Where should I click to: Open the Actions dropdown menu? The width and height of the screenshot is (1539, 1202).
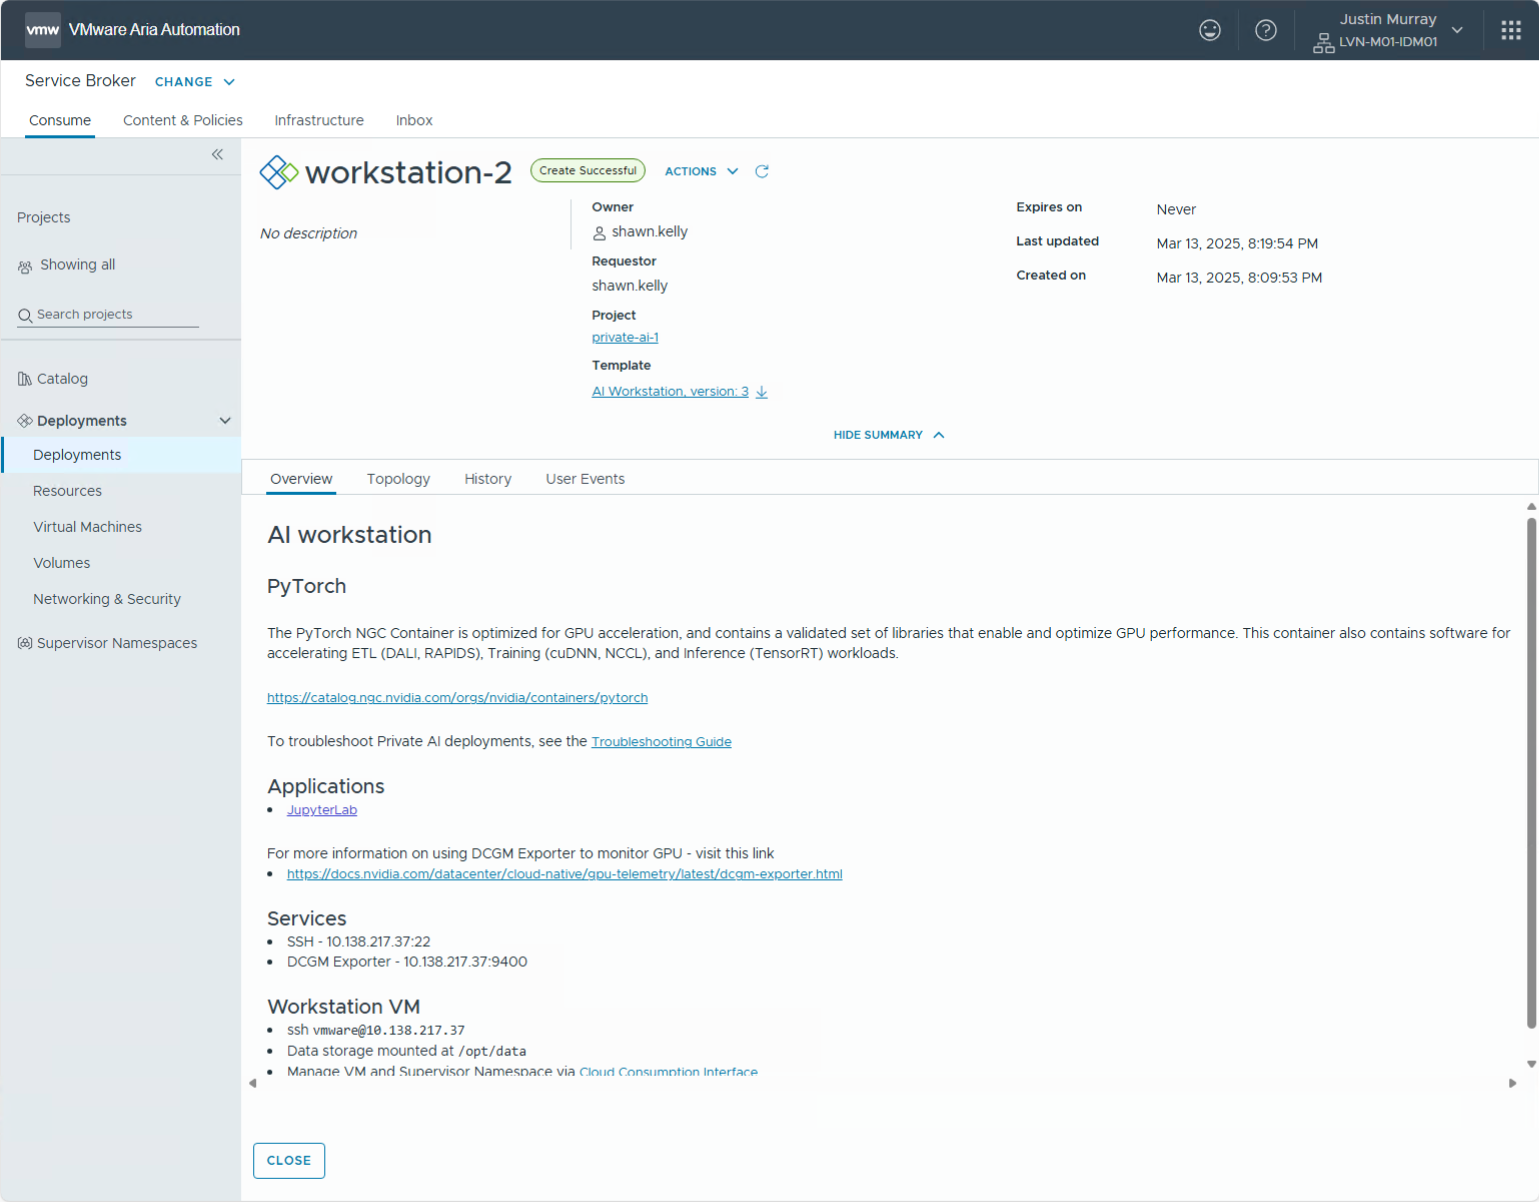701,171
